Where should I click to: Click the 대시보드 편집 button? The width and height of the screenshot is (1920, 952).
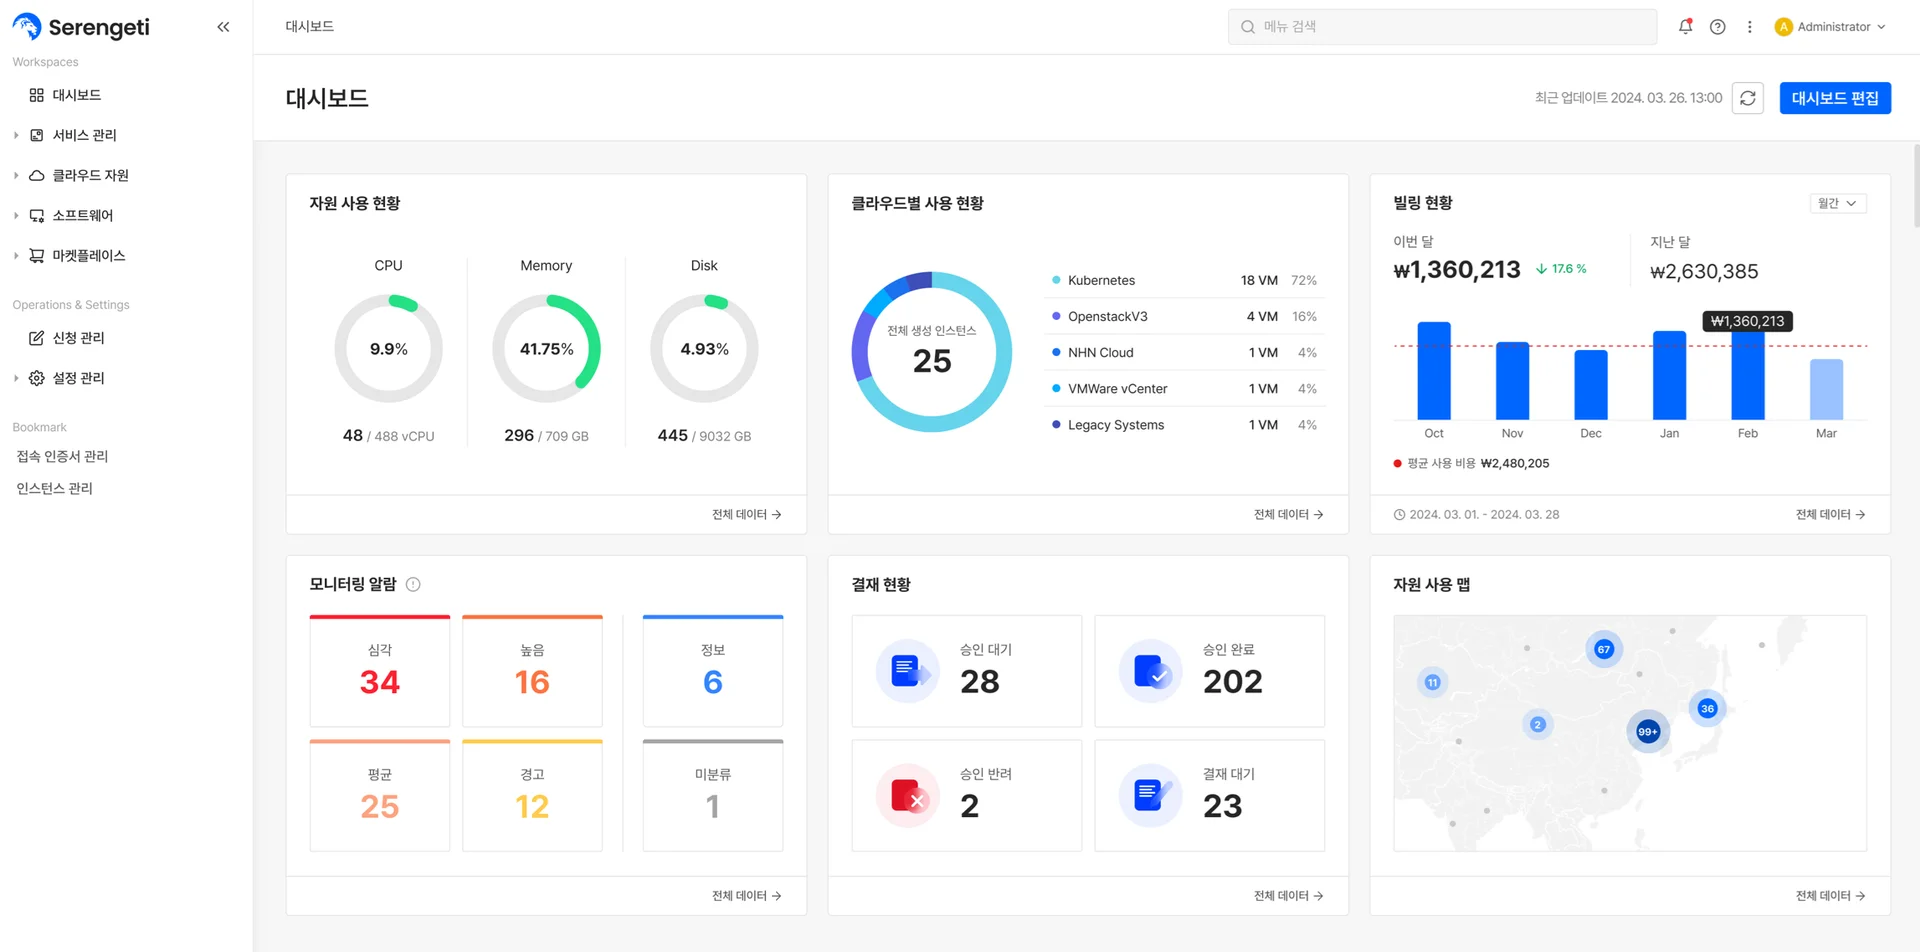(x=1834, y=98)
